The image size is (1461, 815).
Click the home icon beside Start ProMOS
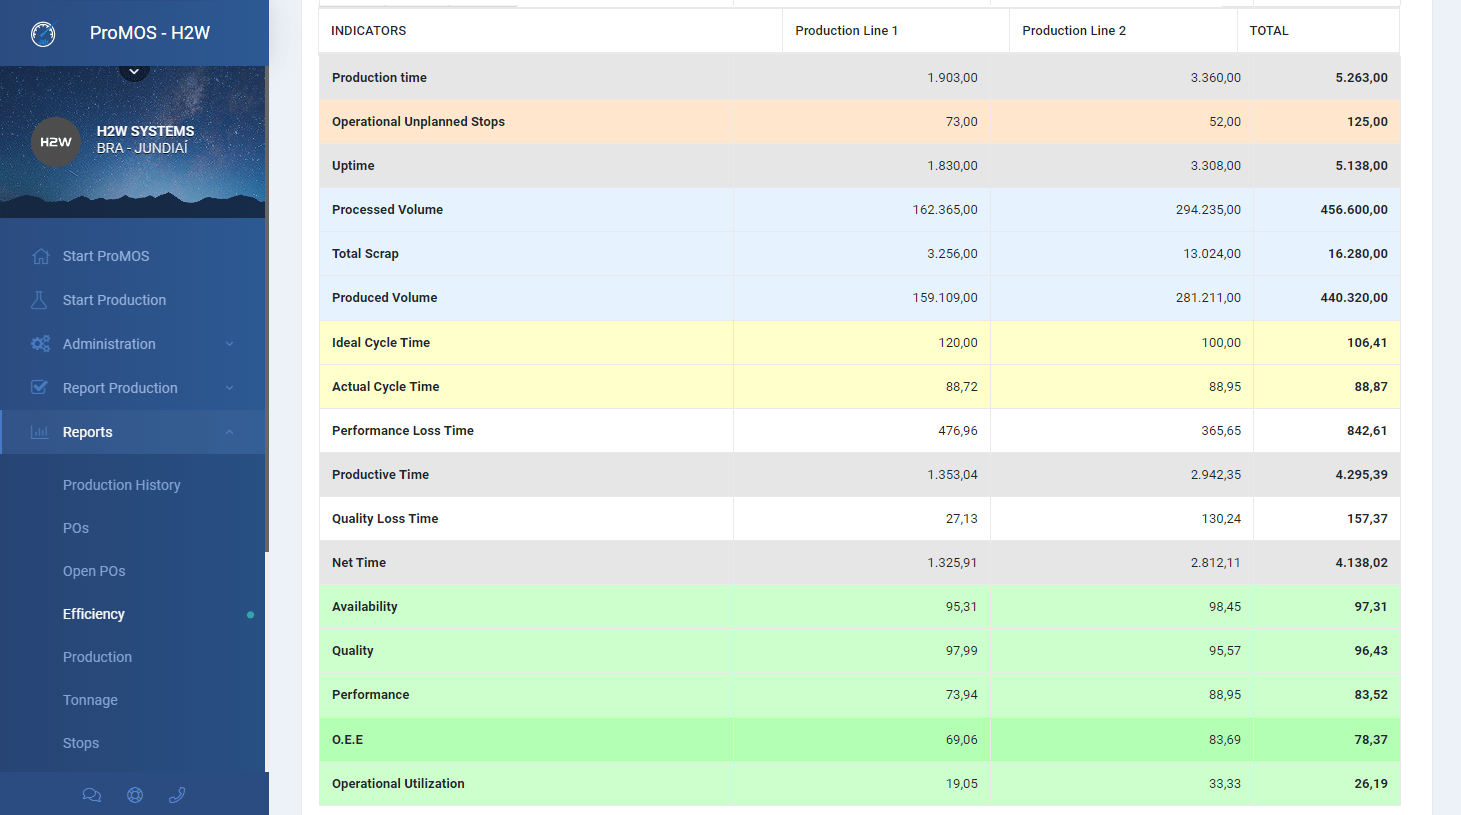(40, 256)
